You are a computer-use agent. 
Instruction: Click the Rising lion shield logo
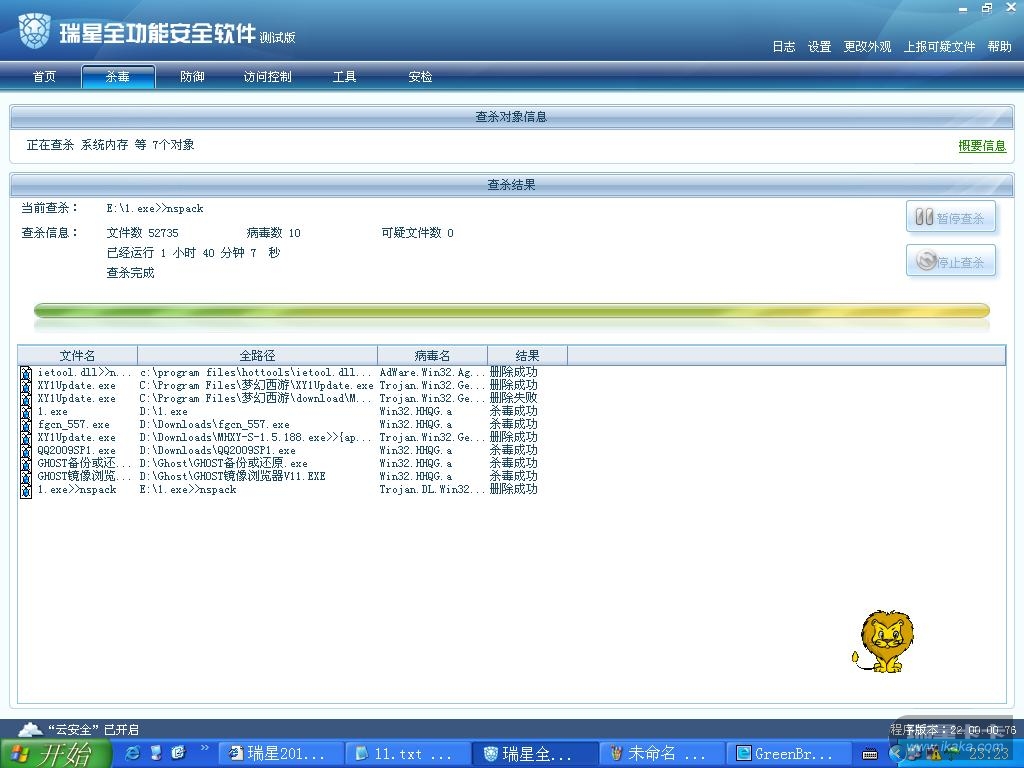[x=34, y=31]
